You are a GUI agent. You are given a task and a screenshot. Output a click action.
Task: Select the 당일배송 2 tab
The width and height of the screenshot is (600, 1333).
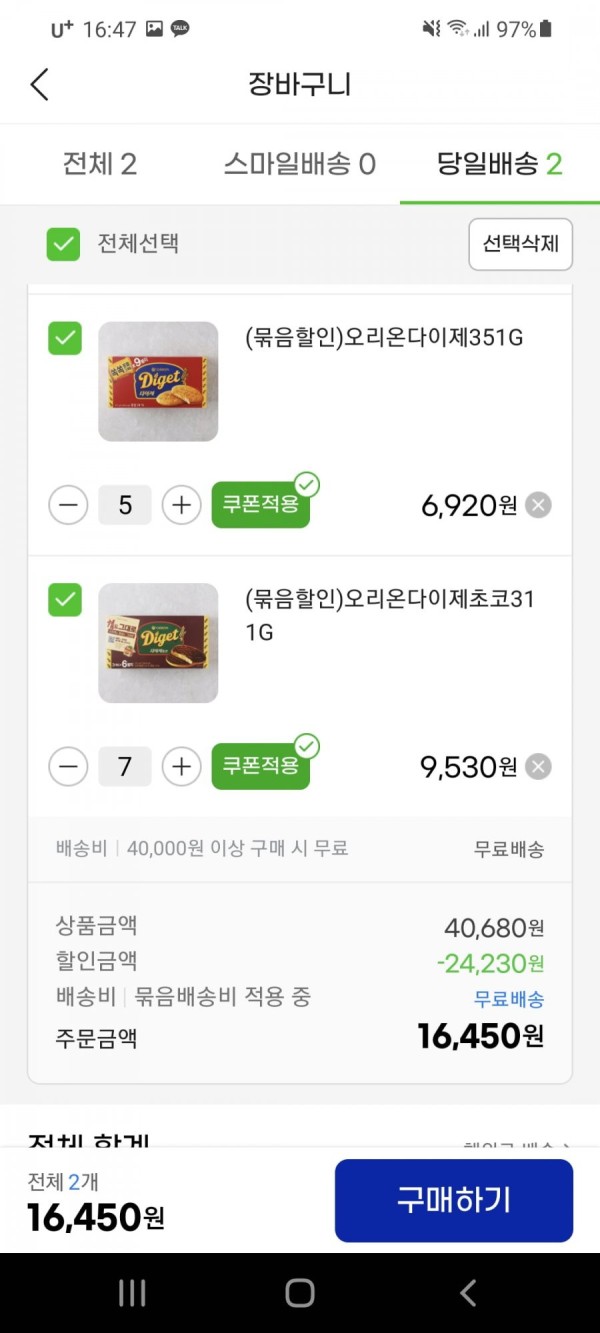point(500,164)
